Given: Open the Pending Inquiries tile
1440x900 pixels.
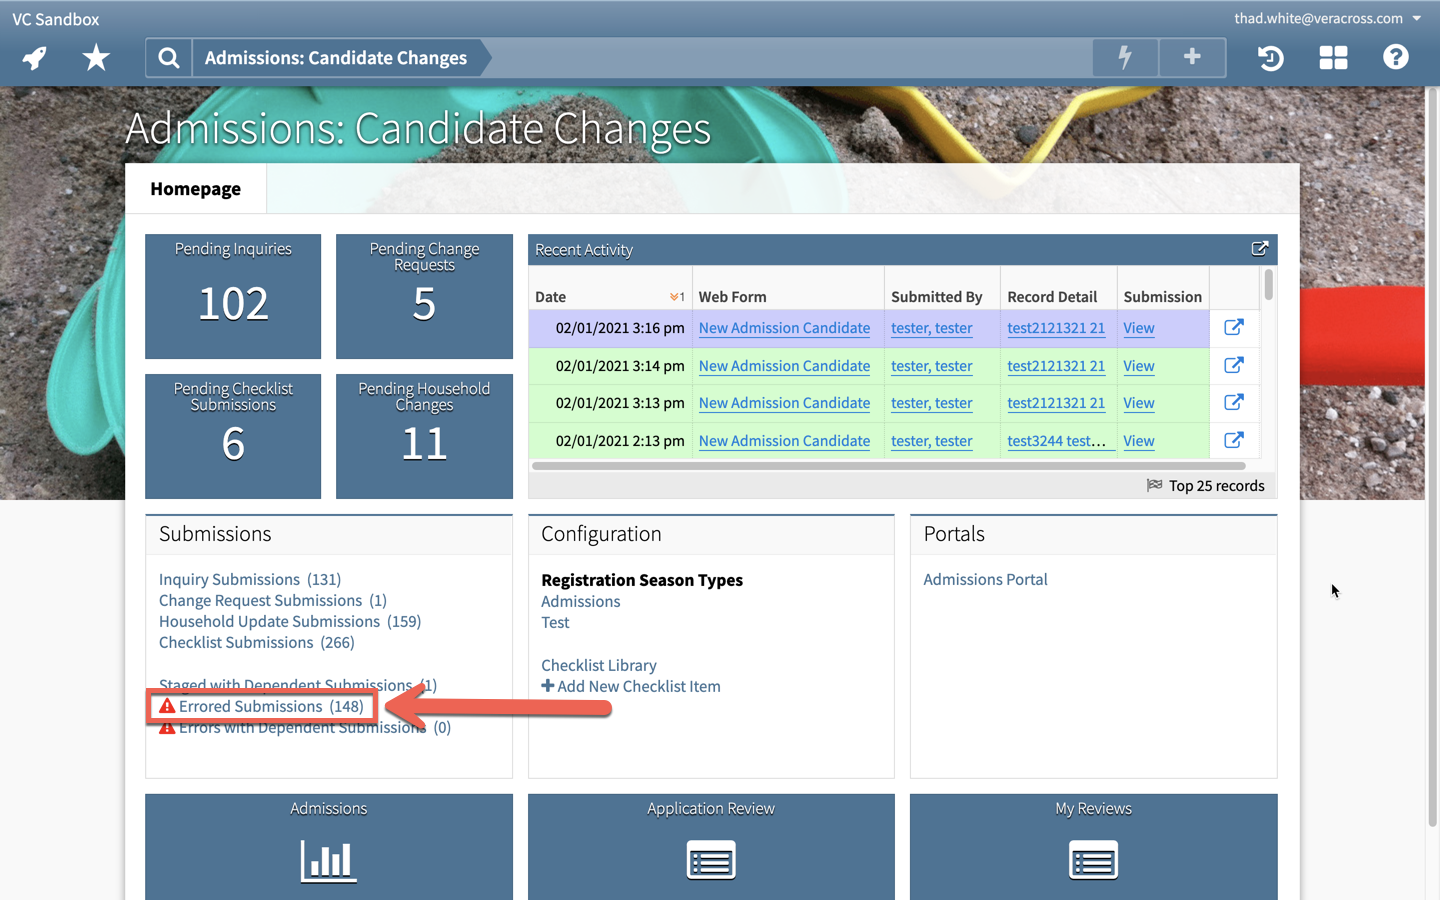Looking at the screenshot, I should tap(233, 296).
